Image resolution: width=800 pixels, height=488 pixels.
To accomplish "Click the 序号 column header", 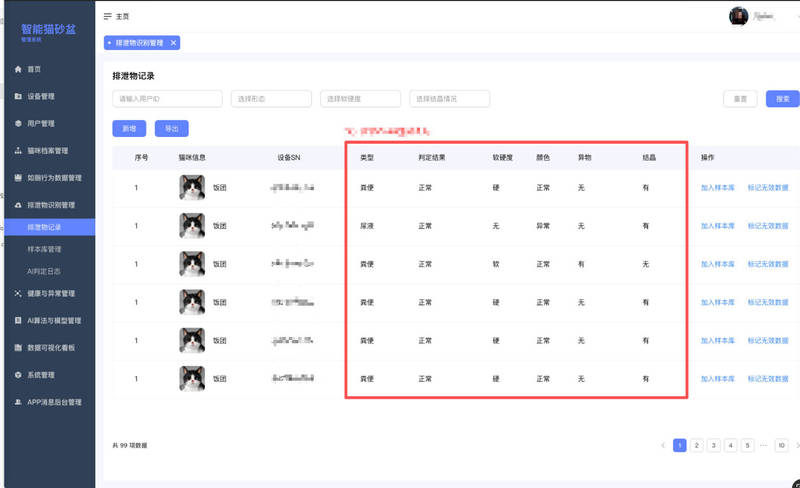I will coord(141,157).
